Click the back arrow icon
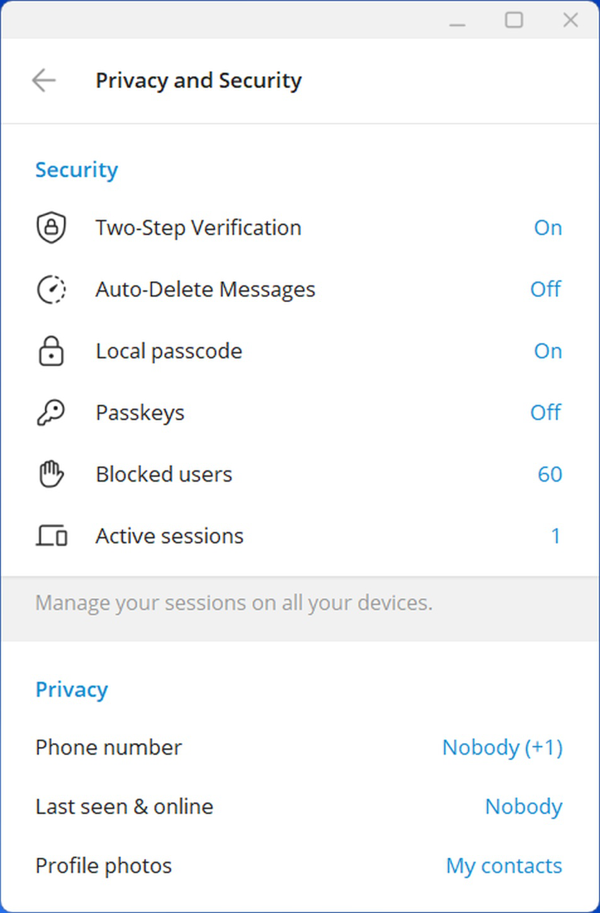This screenshot has width=600, height=913. (43, 81)
